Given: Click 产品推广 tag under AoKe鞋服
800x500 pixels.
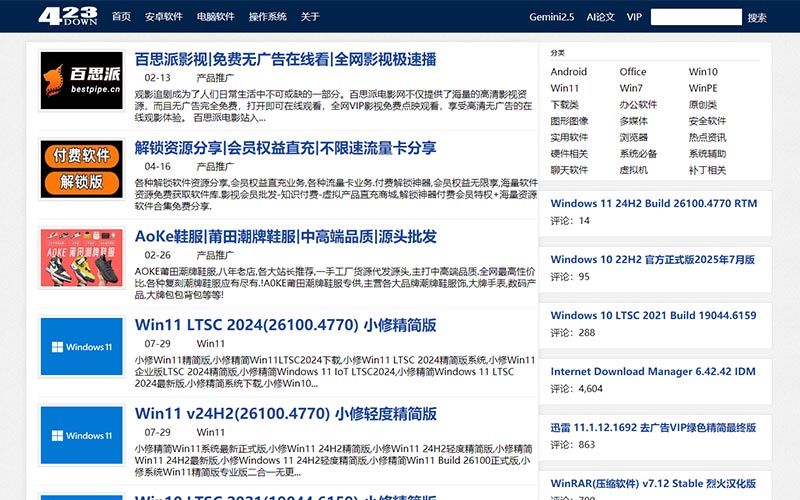Looking at the screenshot, I should click(x=215, y=255).
